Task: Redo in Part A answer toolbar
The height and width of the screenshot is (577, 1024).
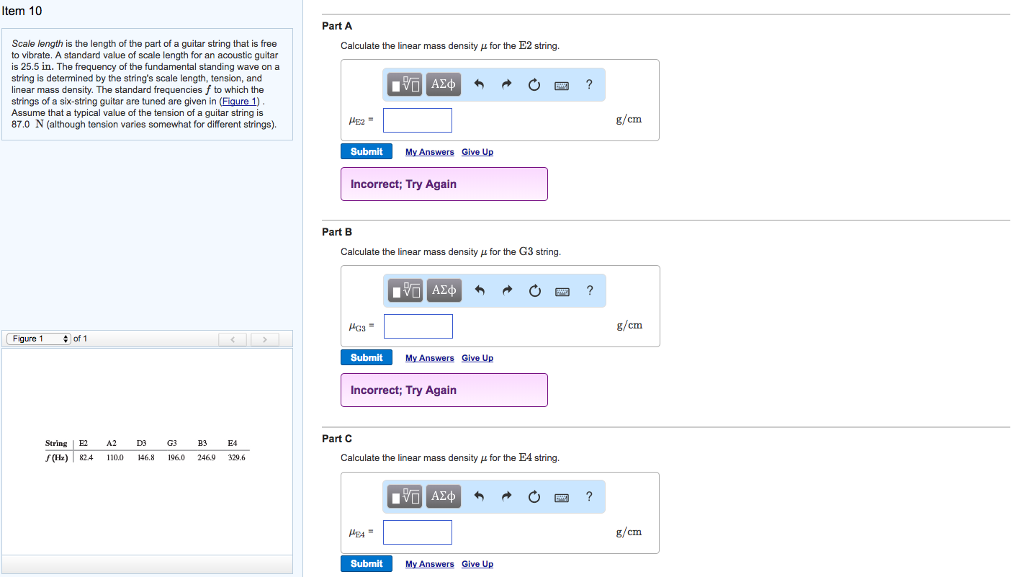Action: (x=506, y=85)
